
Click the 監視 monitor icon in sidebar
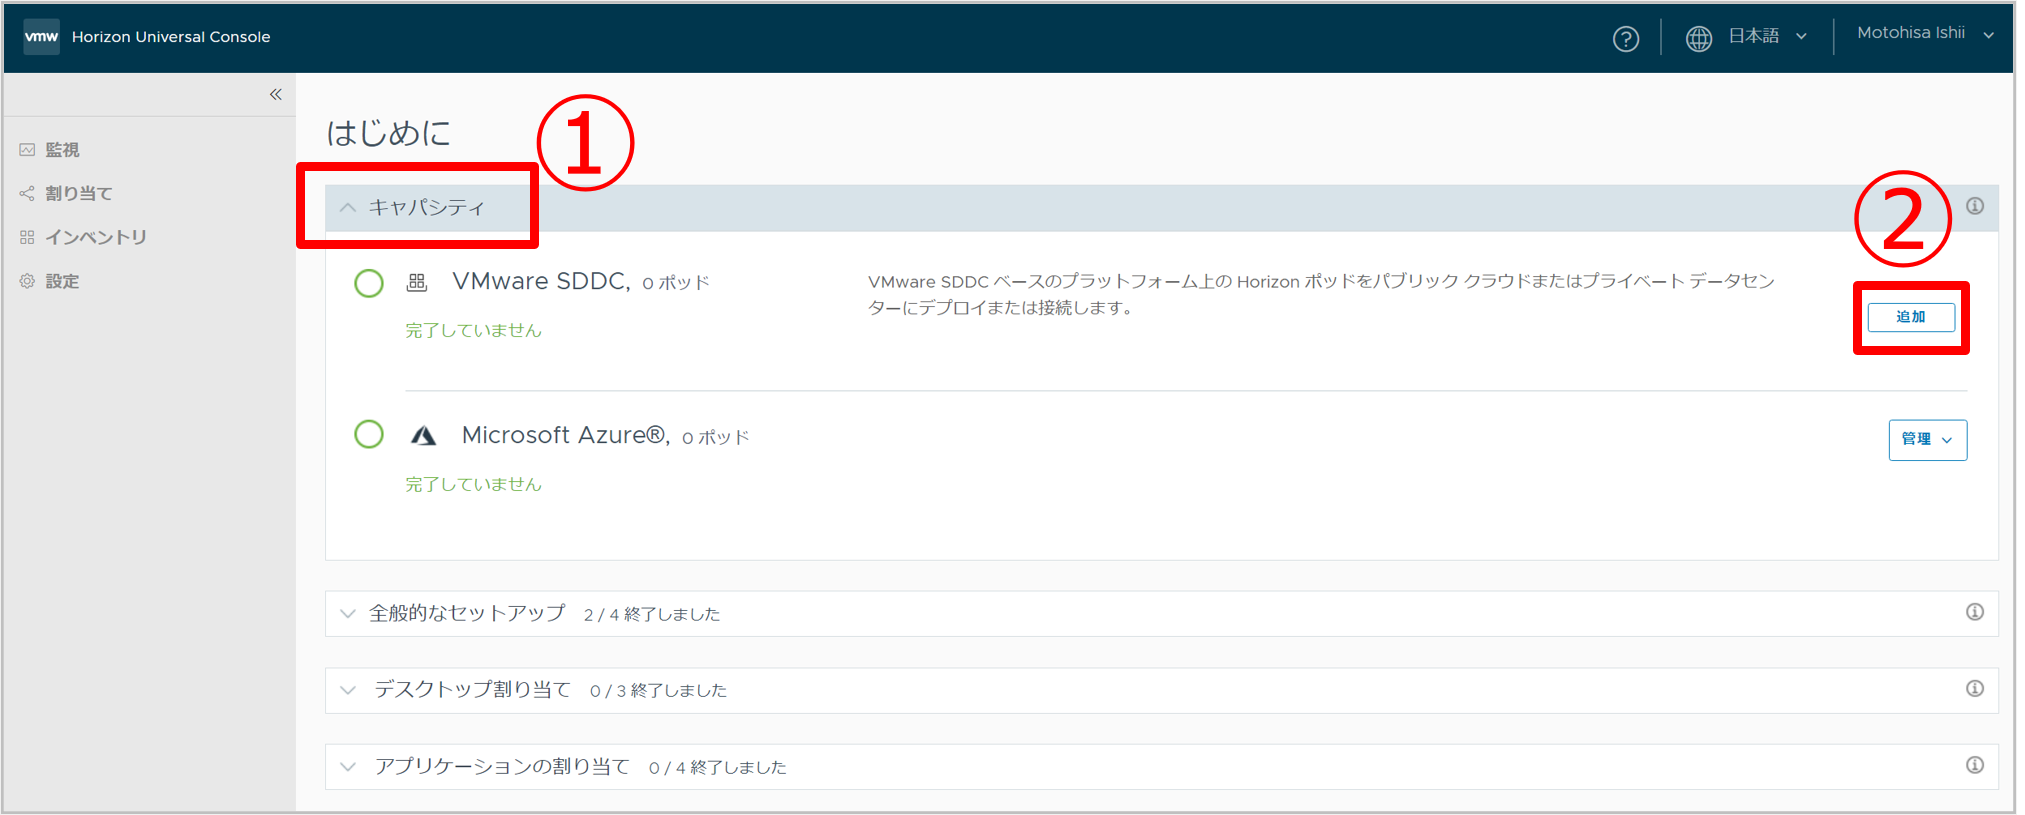coord(27,150)
